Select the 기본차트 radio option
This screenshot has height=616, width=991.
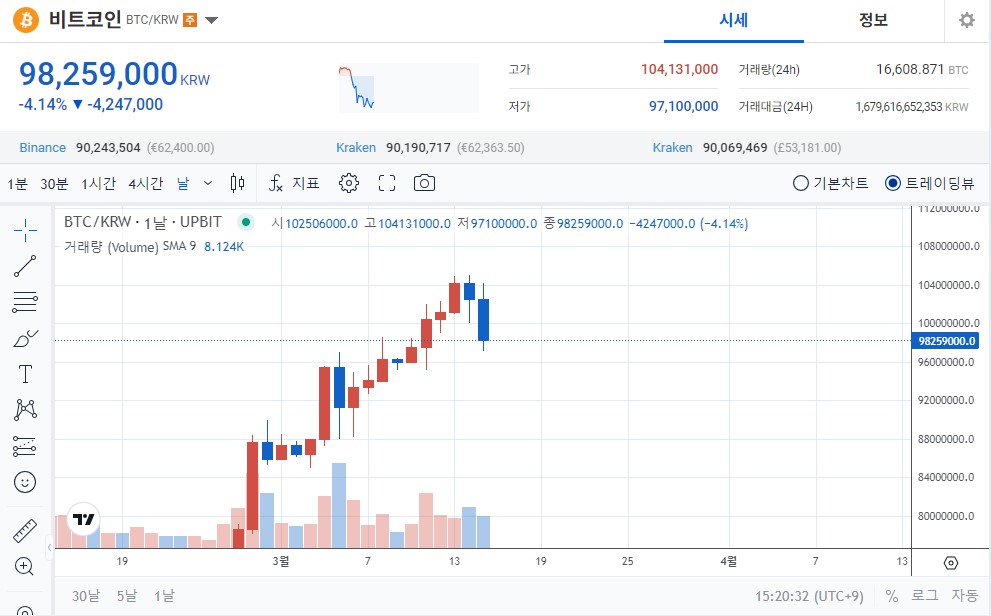tap(830, 183)
